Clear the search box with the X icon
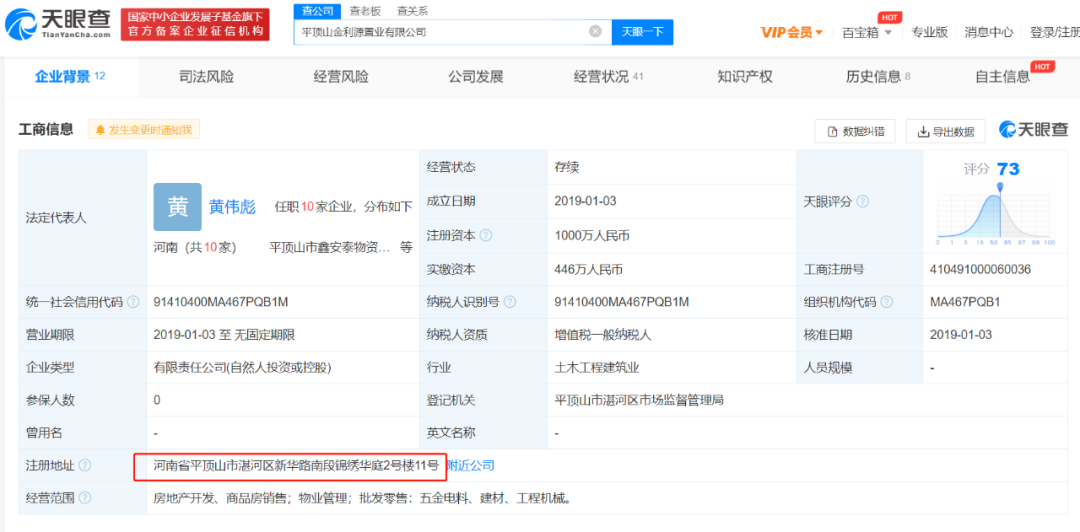The height and width of the screenshot is (532, 1080). pyautogui.click(x=595, y=31)
